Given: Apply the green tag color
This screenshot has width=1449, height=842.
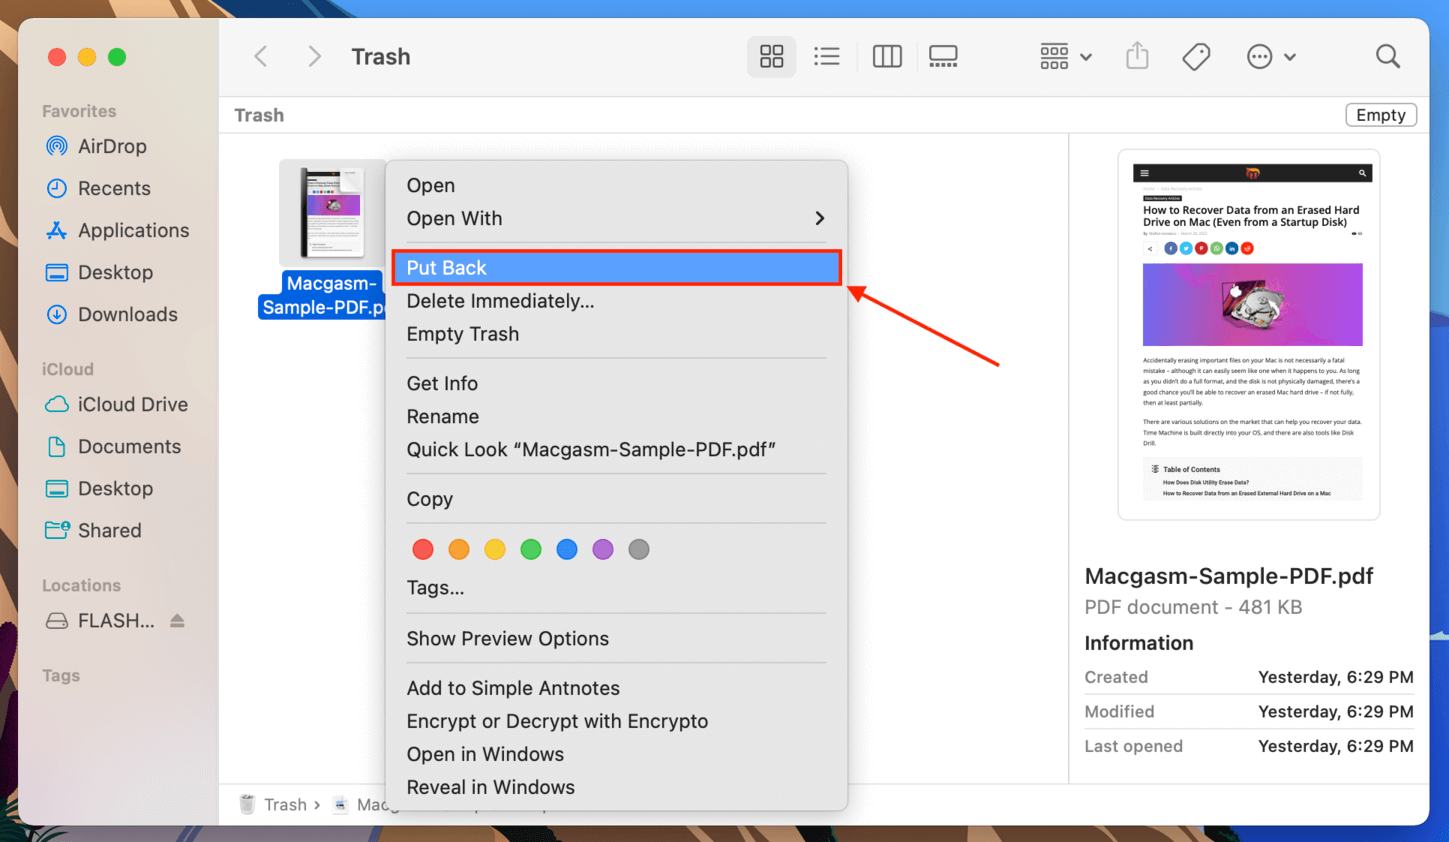Looking at the screenshot, I should [531, 549].
